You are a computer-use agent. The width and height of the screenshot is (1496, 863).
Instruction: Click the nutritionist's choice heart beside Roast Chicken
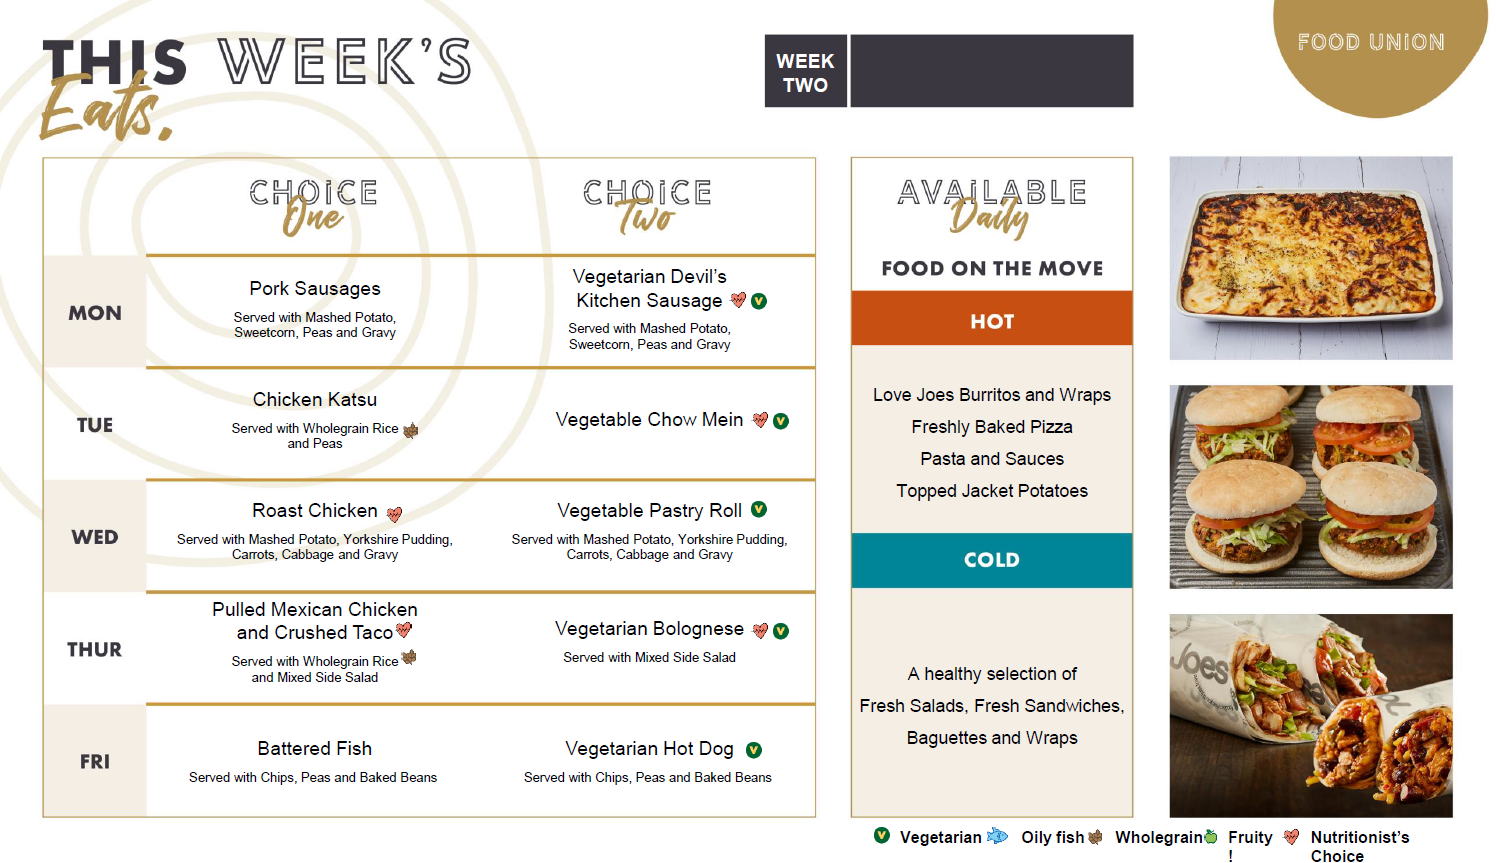[395, 514]
